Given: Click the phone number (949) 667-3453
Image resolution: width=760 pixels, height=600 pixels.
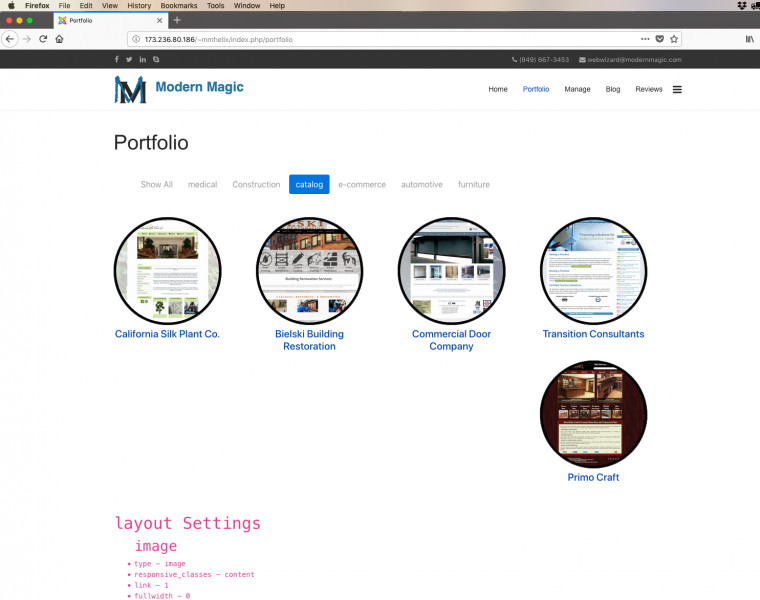Looking at the screenshot, I should 540,60.
